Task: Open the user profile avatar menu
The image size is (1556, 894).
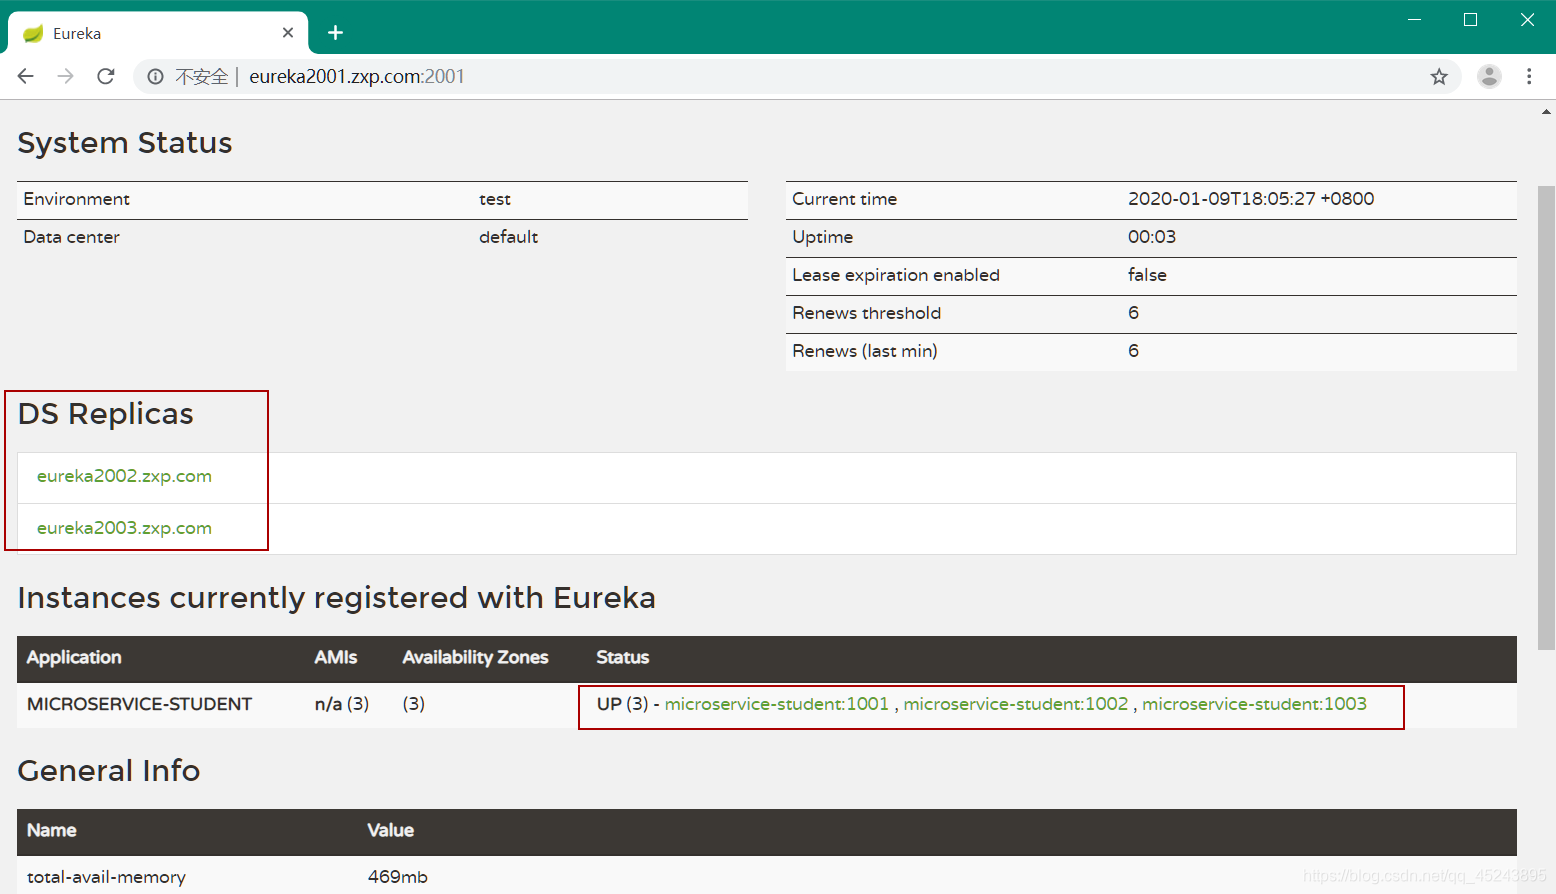Action: click(1489, 76)
